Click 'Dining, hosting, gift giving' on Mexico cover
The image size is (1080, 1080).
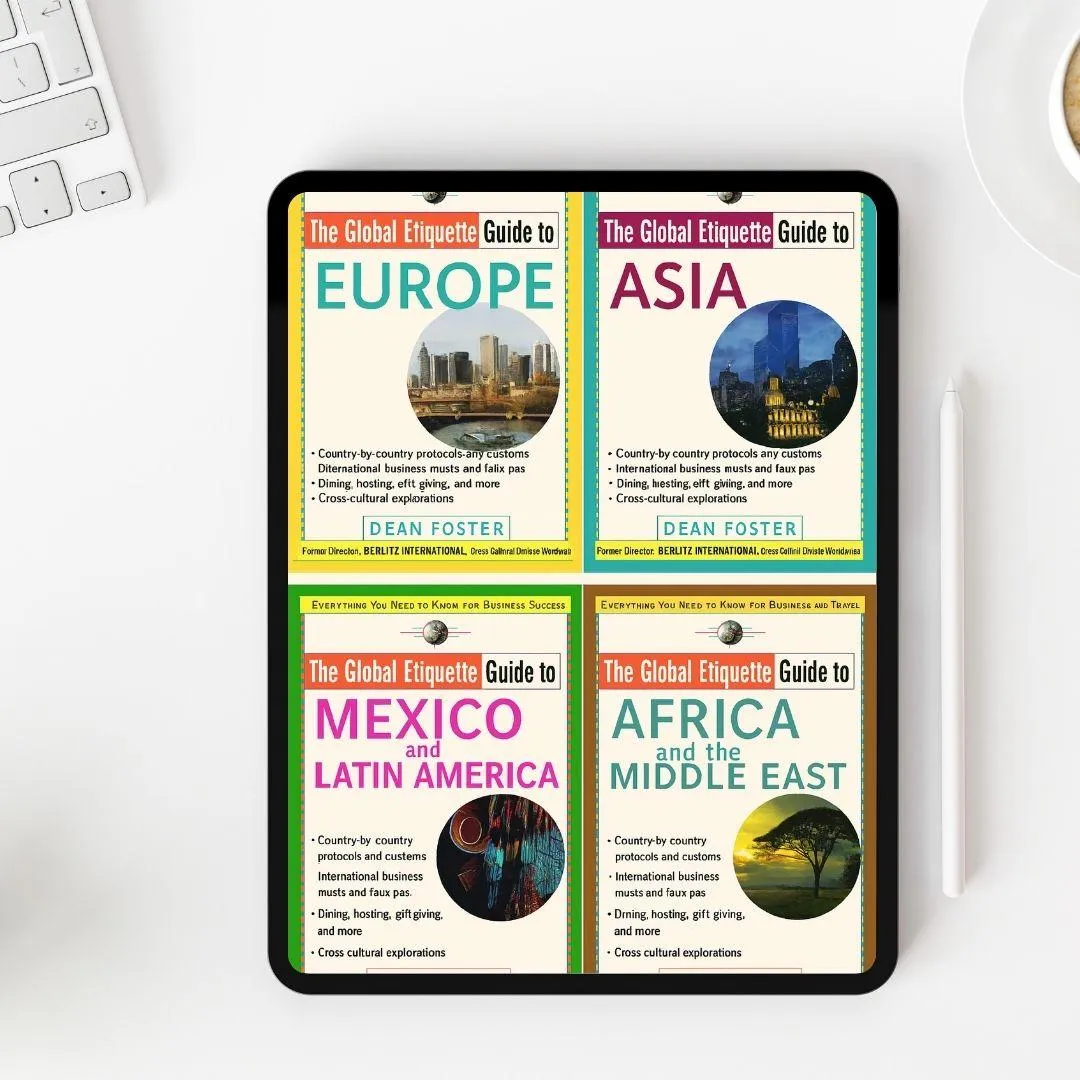380,914
